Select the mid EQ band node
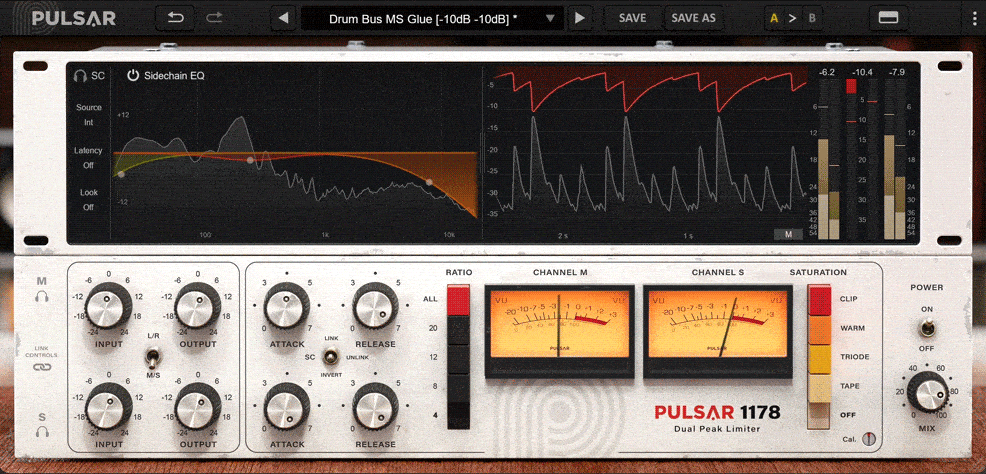Viewport: 986px width, 474px height. (250, 160)
